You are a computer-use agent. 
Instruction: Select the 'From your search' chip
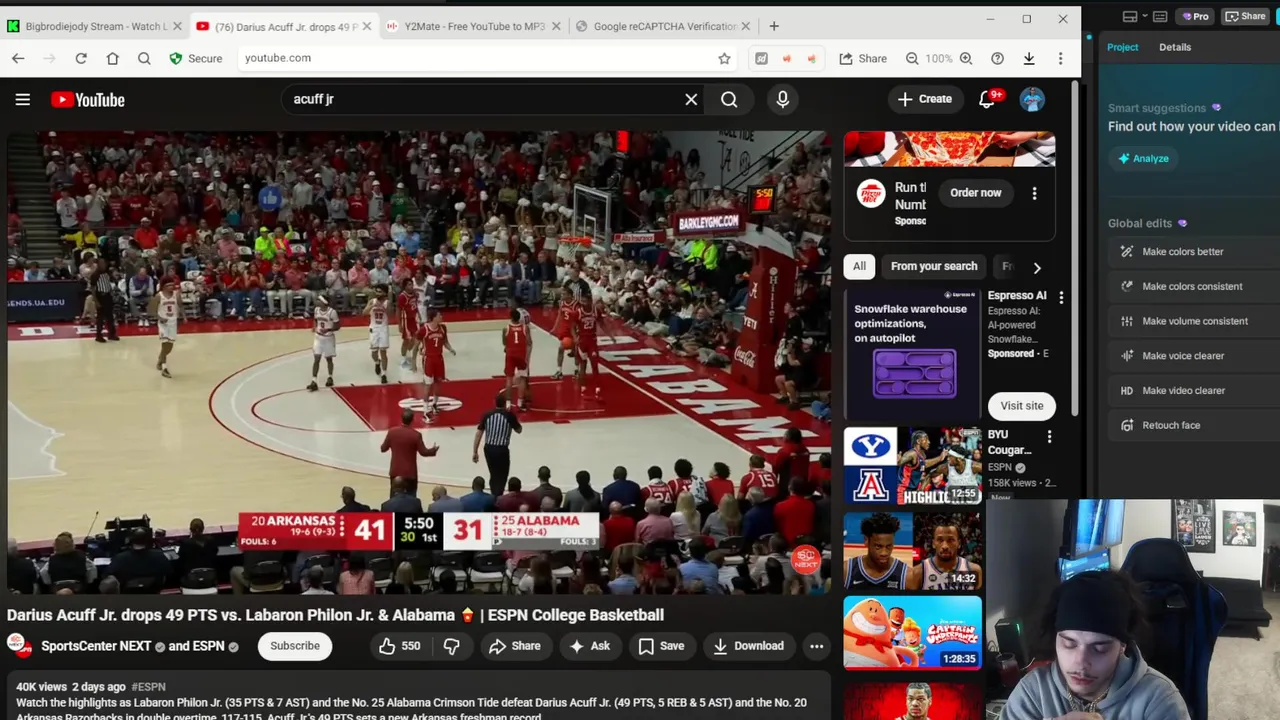tap(934, 266)
